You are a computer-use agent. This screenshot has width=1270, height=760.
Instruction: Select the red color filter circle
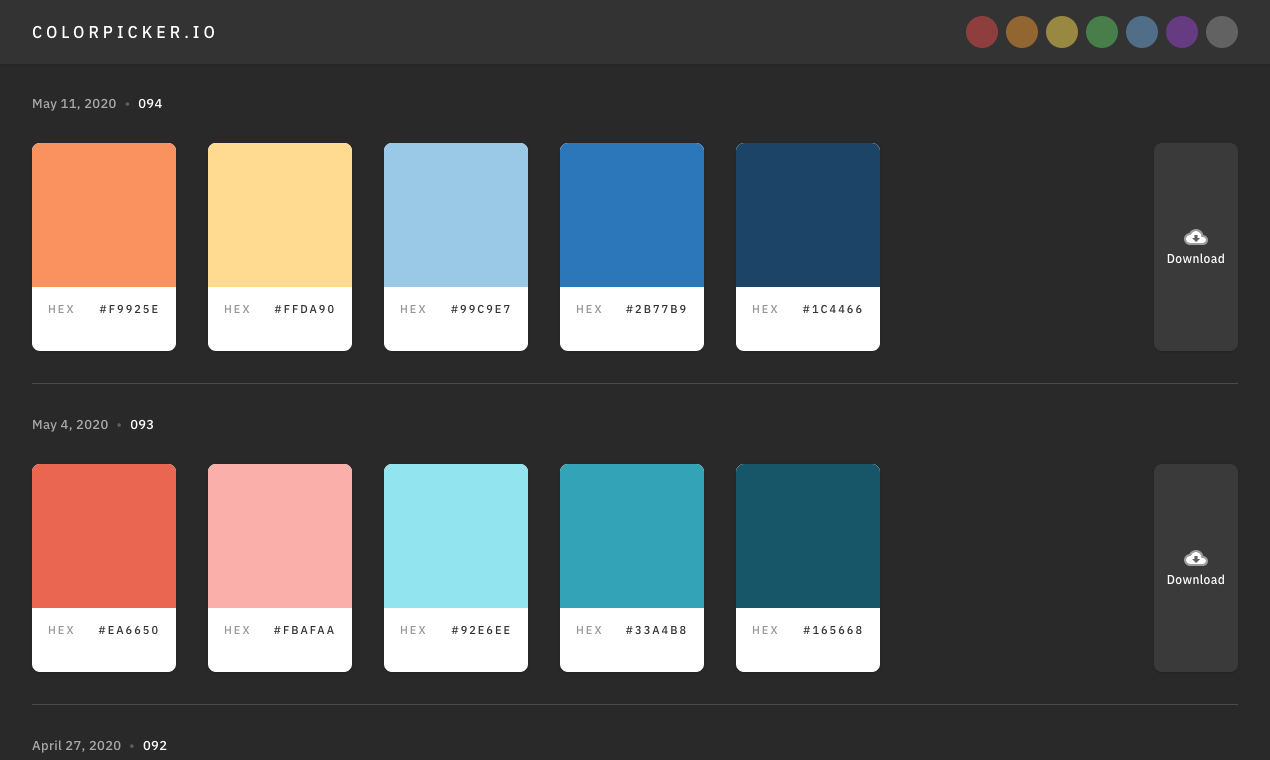pos(982,31)
